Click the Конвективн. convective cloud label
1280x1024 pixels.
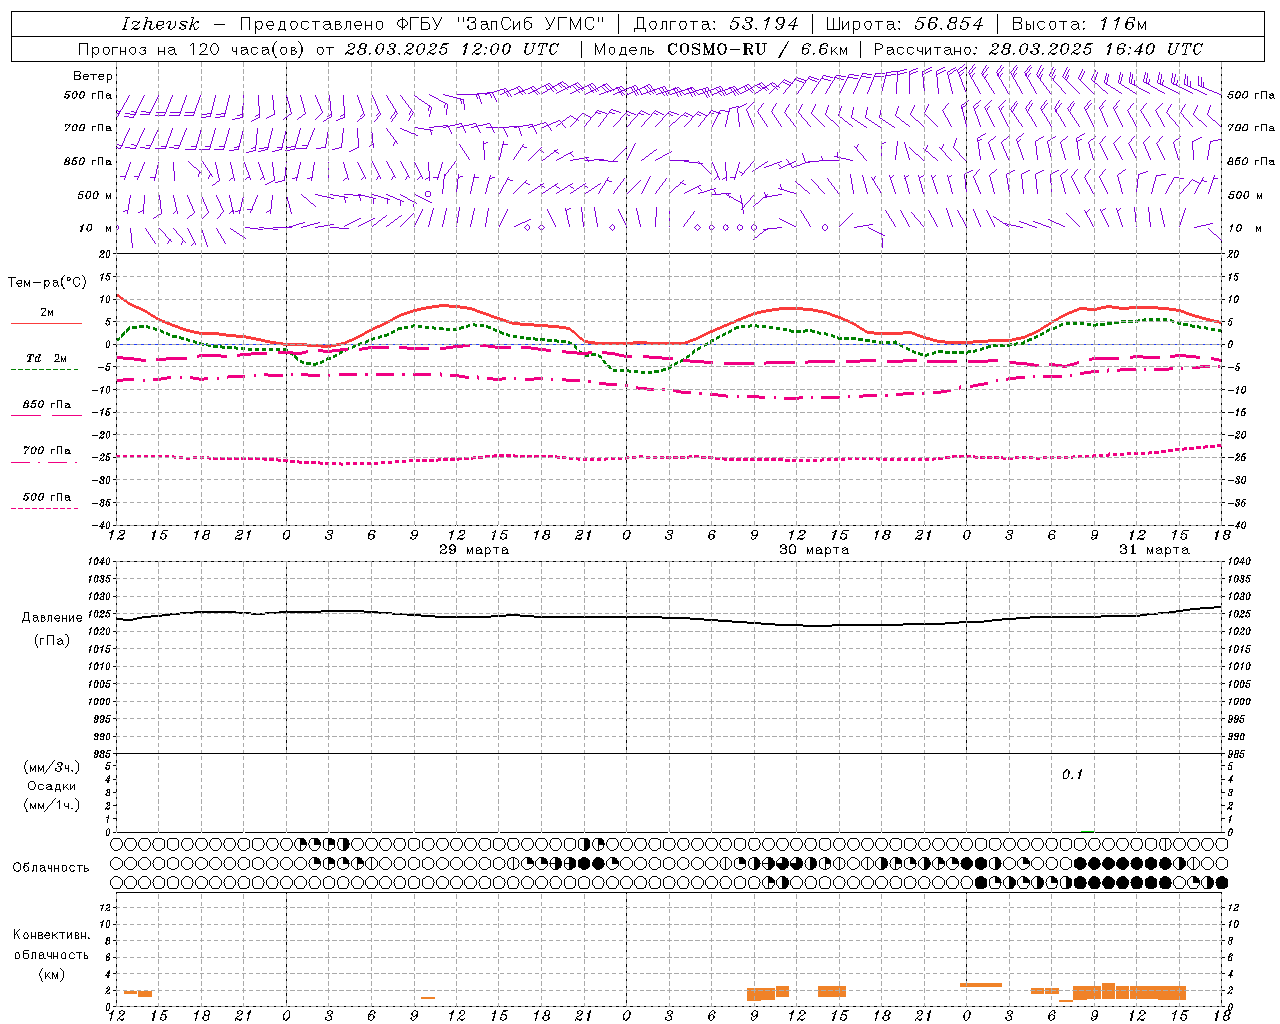click(51, 935)
